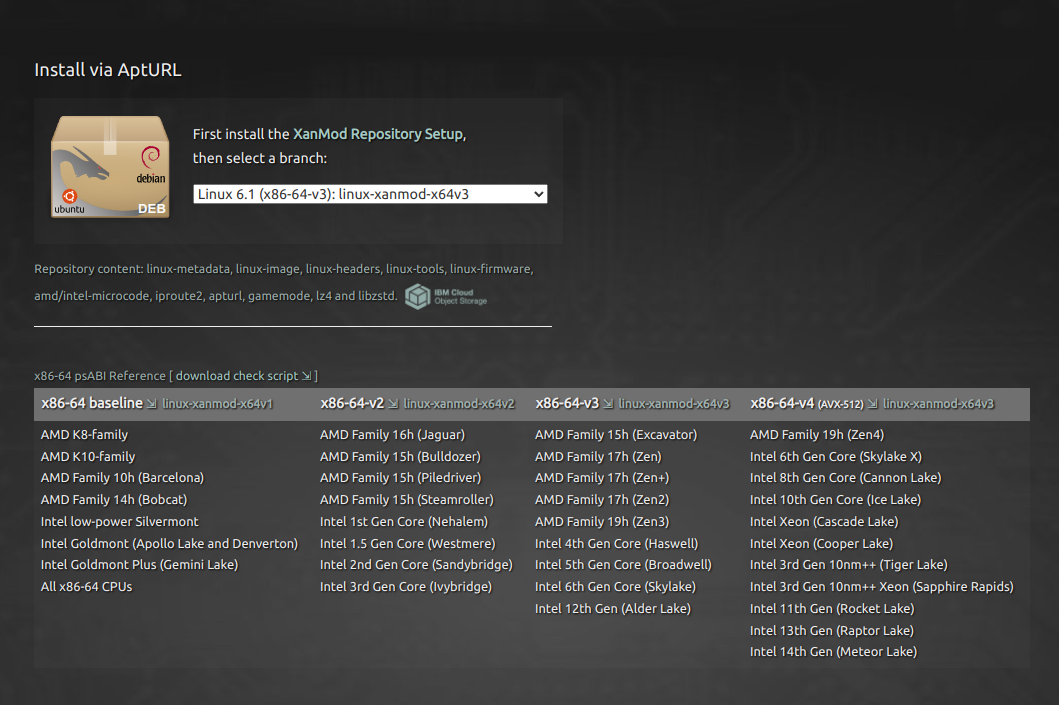Select the 'AMD K10-family' entry
Screen dimensions: 1059x705
tap(88, 457)
